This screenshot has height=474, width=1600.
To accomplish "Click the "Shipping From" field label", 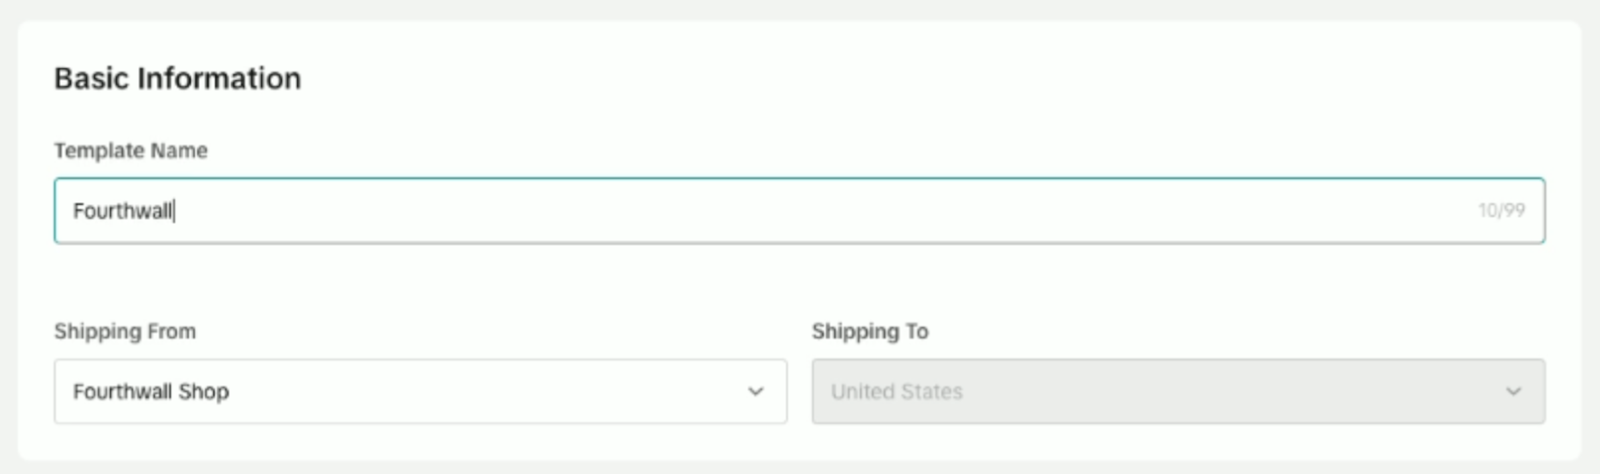I will pyautogui.click(x=125, y=331).
